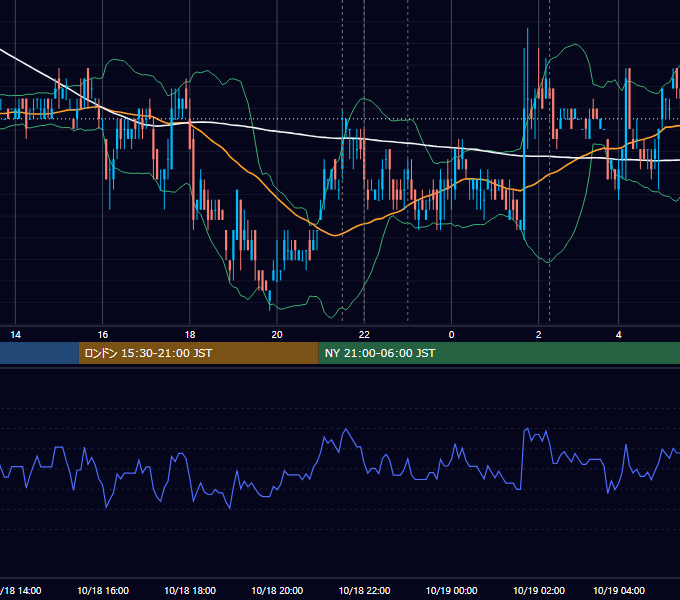Click the 10/19 02:00 date label

pyautogui.click(x=539, y=590)
